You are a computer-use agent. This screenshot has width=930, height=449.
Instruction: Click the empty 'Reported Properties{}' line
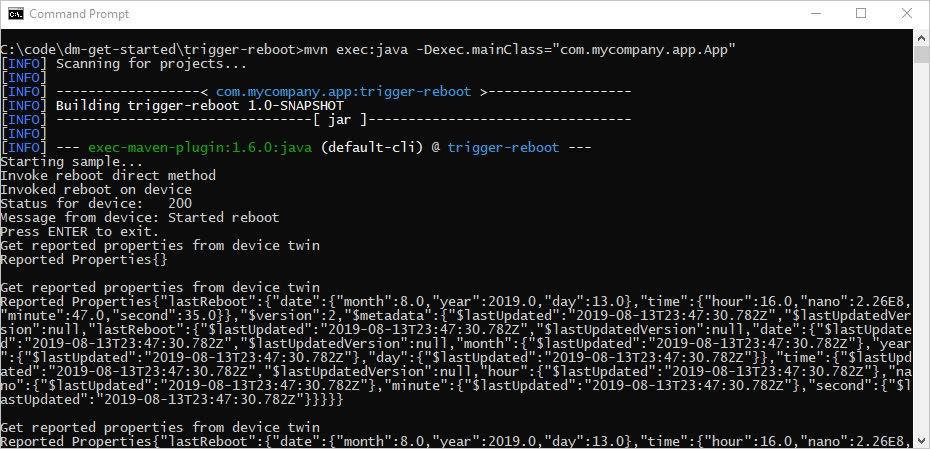84,260
